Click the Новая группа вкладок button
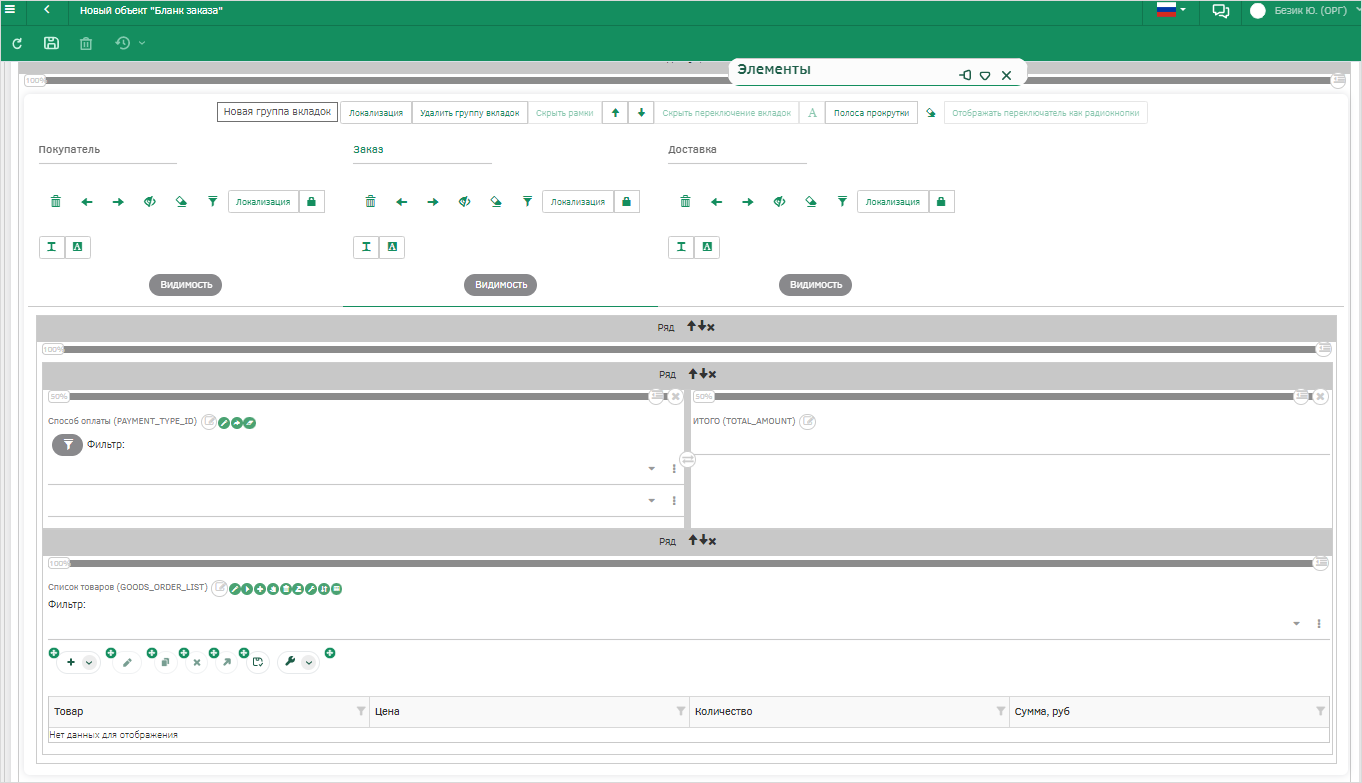Image resolution: width=1362 pixels, height=783 pixels. point(277,112)
